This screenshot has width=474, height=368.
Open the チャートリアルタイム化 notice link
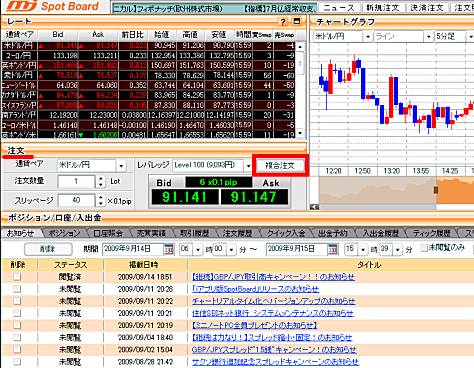click(x=274, y=301)
